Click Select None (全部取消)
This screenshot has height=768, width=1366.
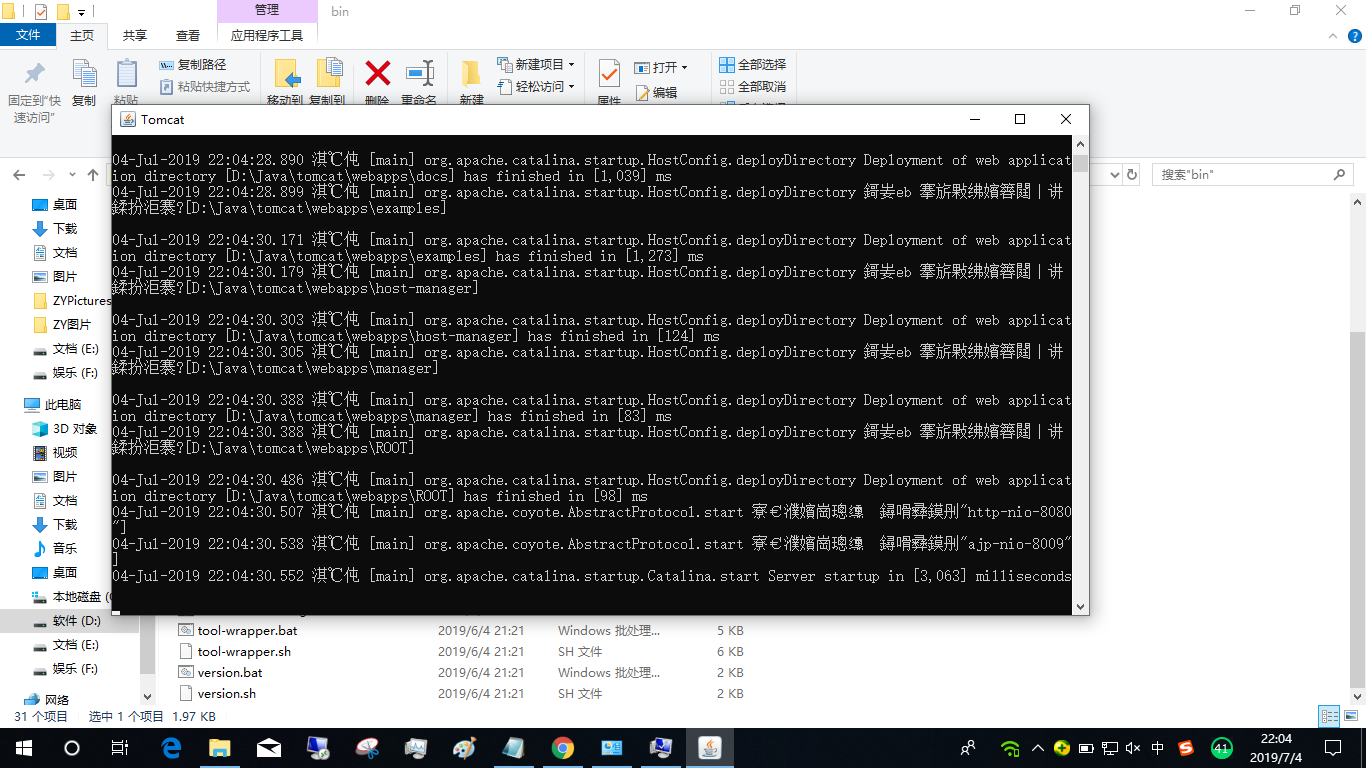753,87
